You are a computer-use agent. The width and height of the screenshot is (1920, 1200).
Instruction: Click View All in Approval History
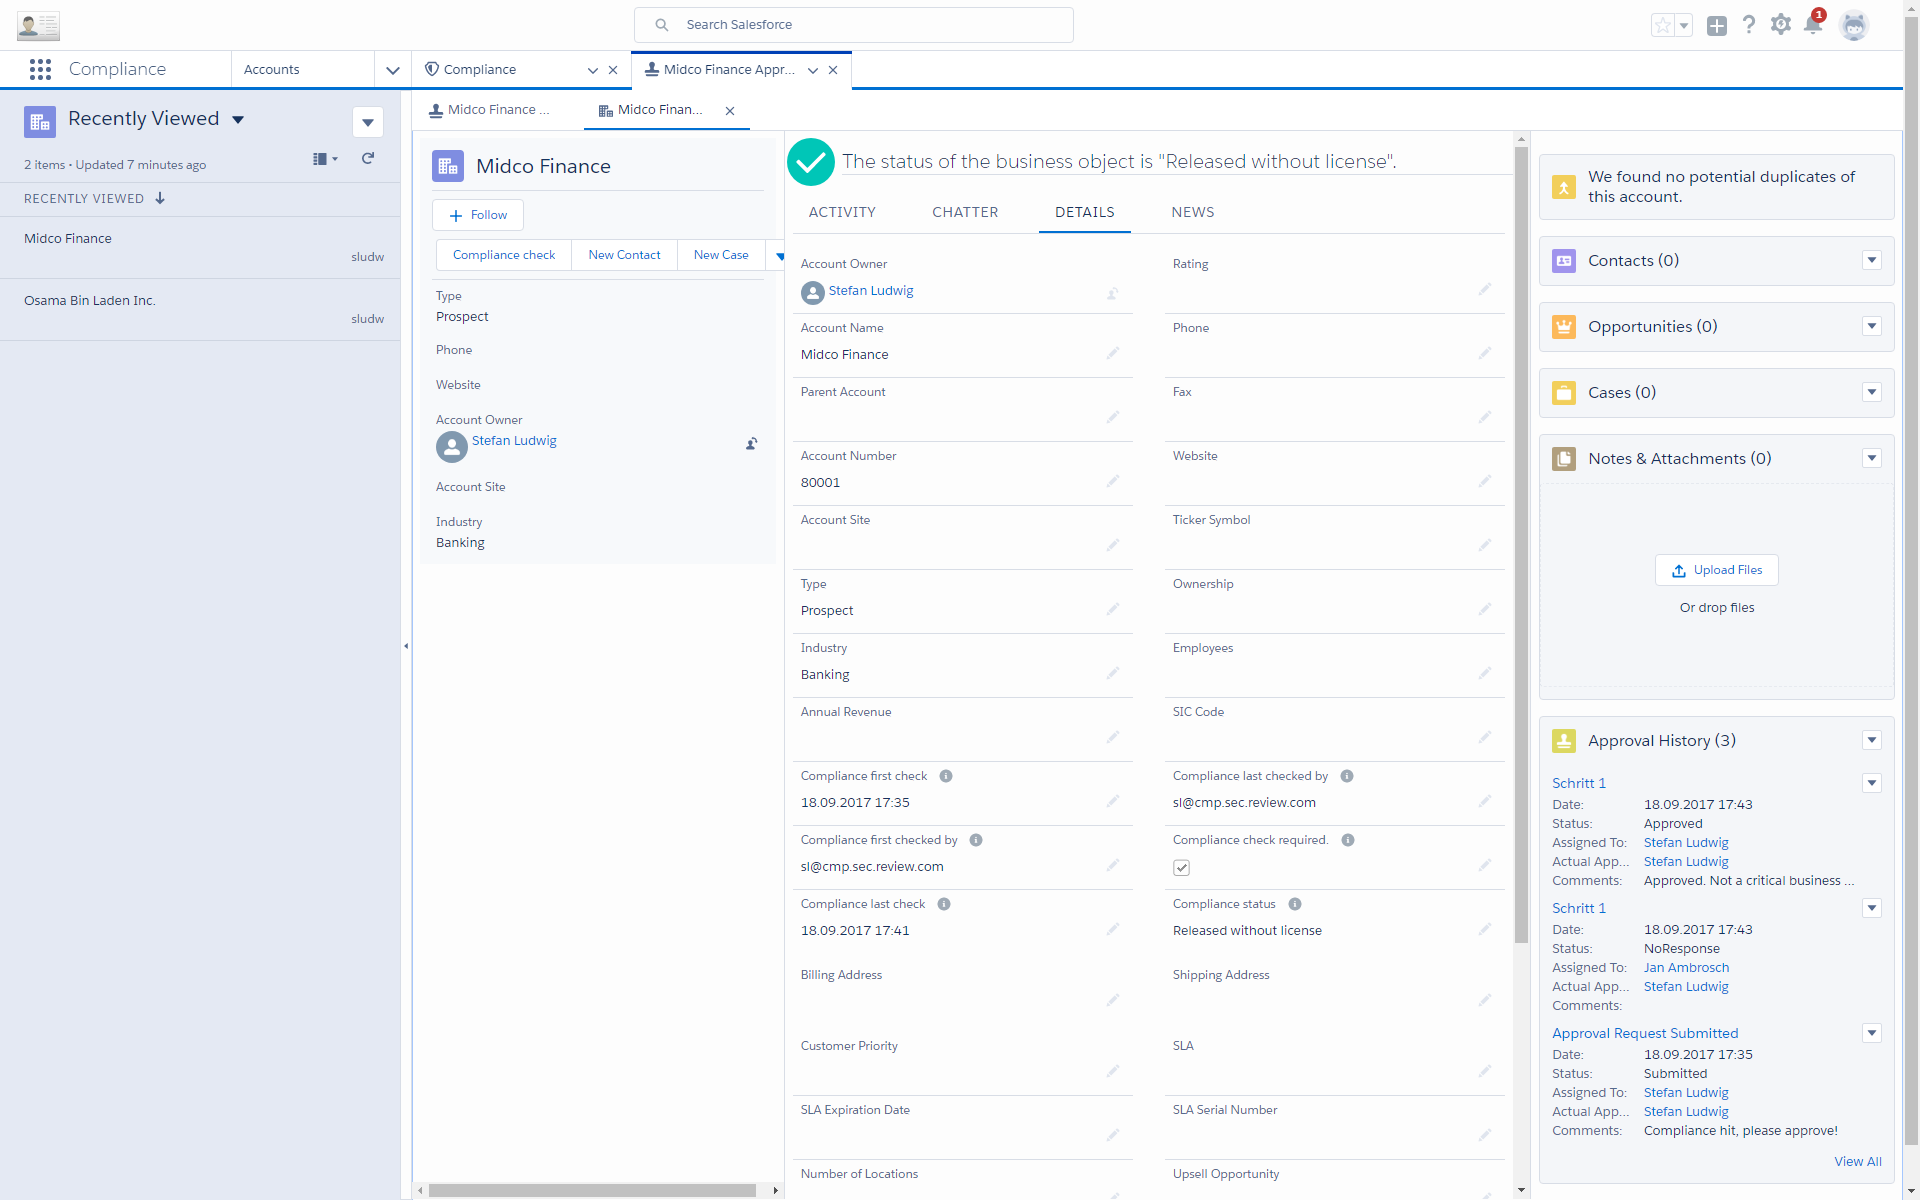1858,1161
